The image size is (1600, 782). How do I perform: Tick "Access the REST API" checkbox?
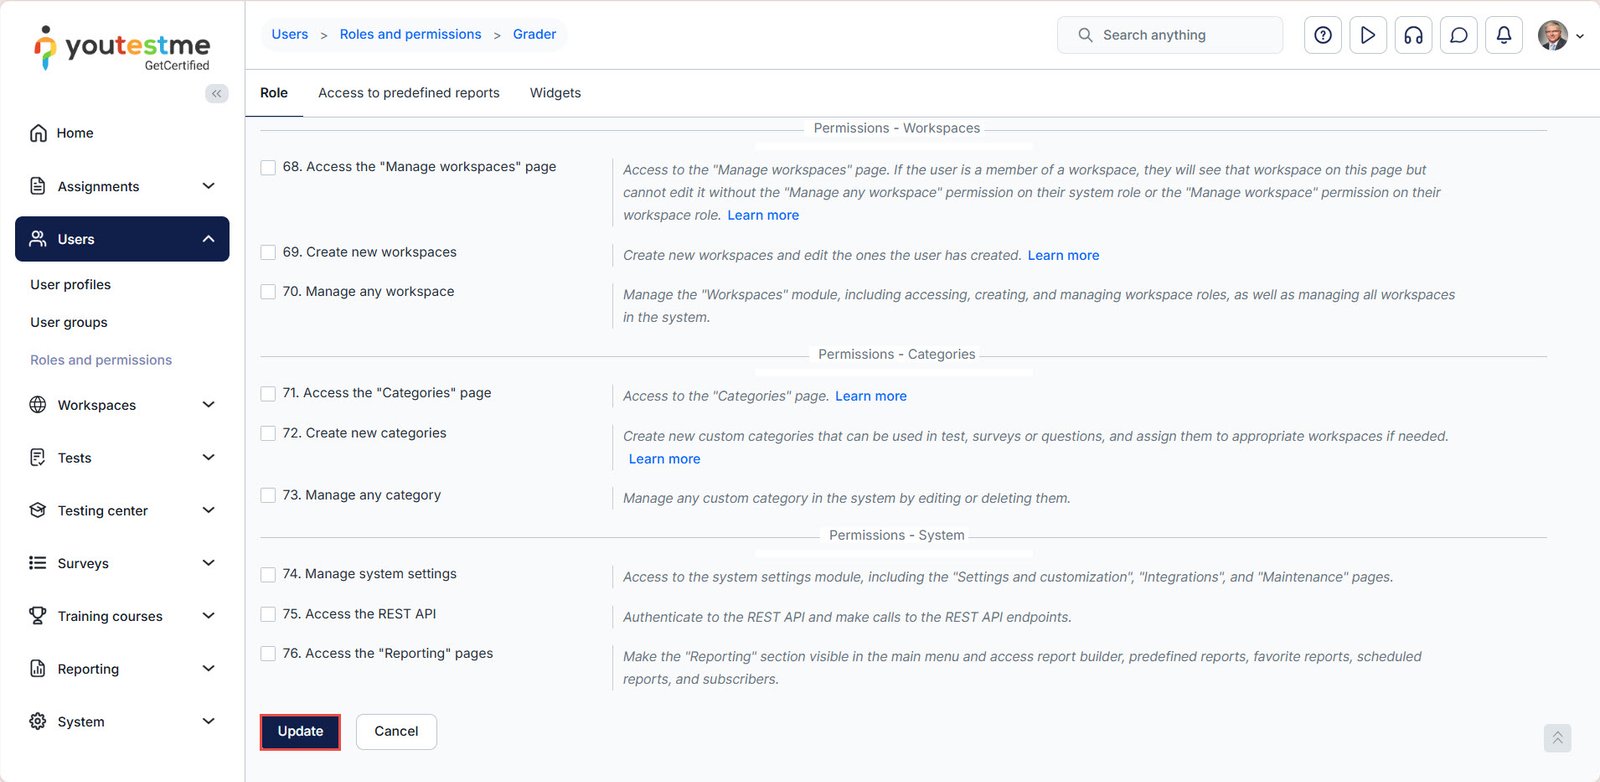268,614
